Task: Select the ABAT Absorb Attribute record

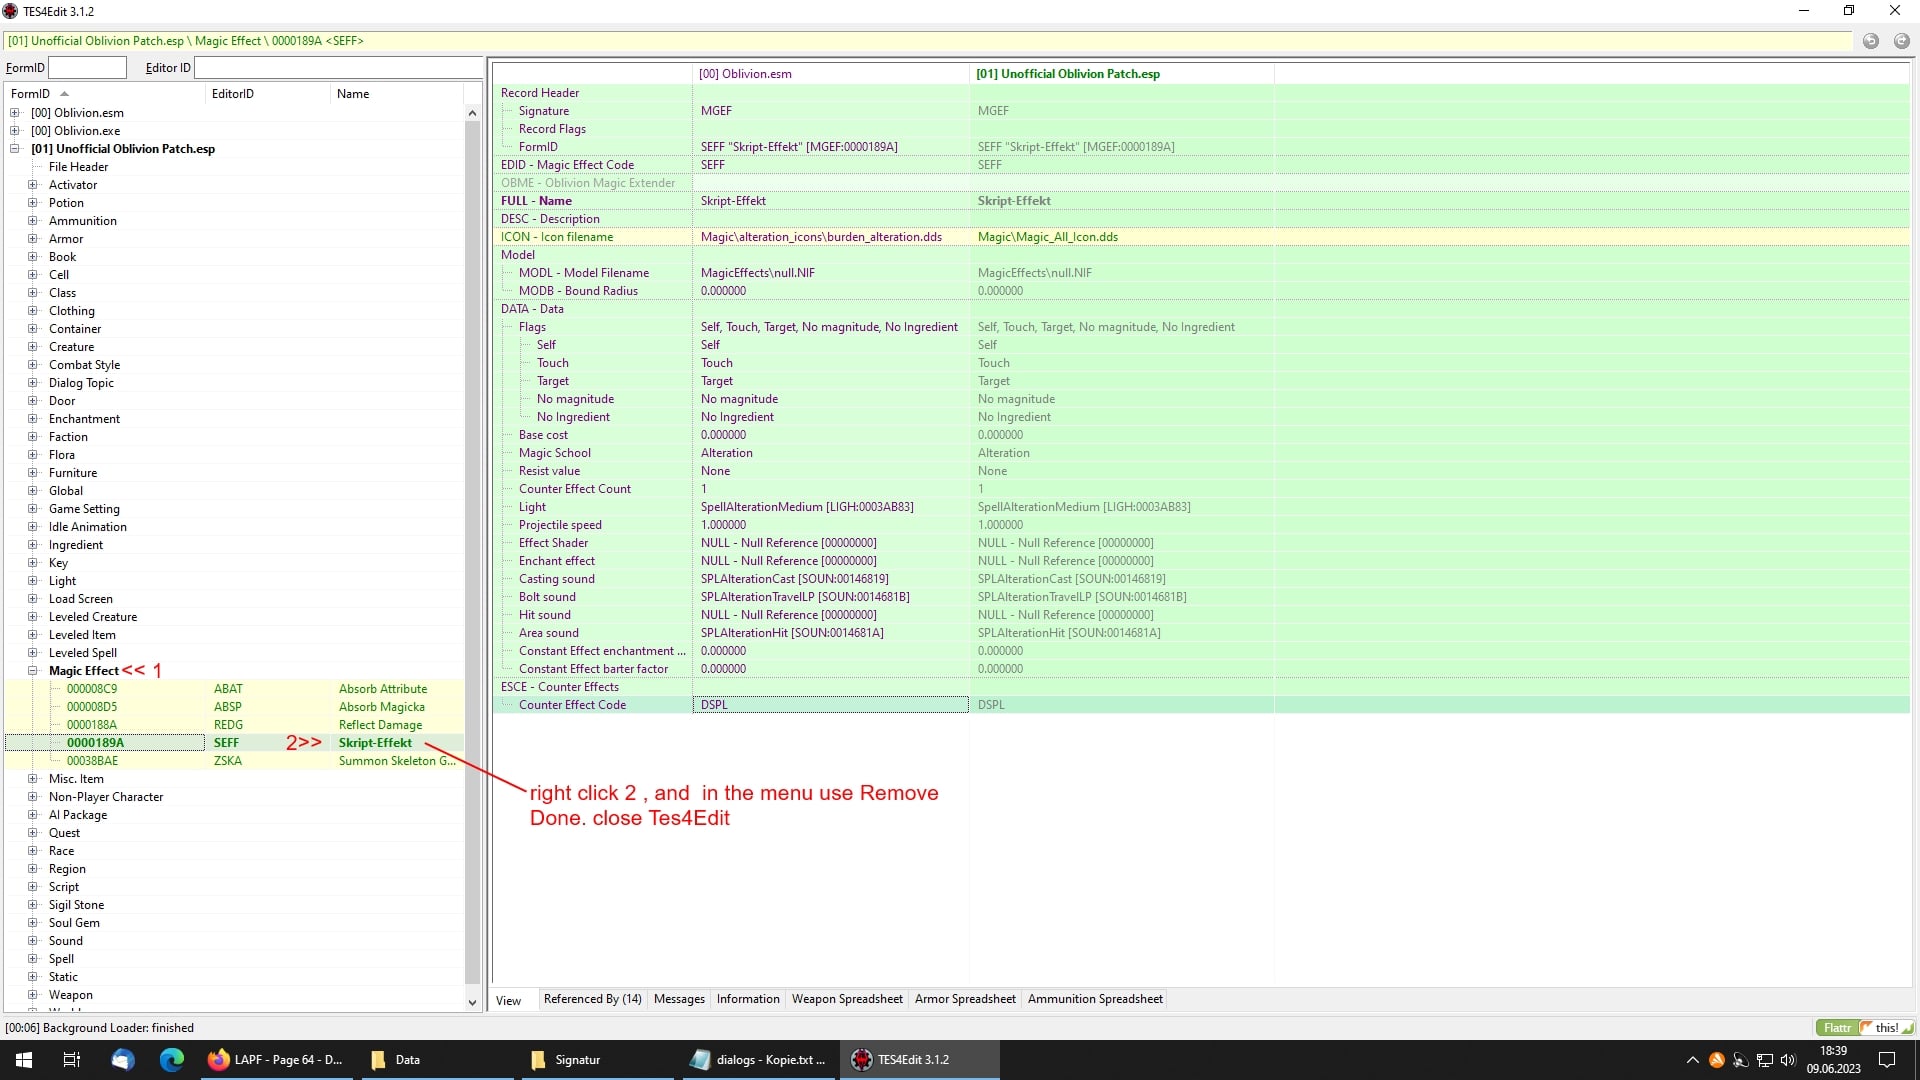Action: point(228,688)
